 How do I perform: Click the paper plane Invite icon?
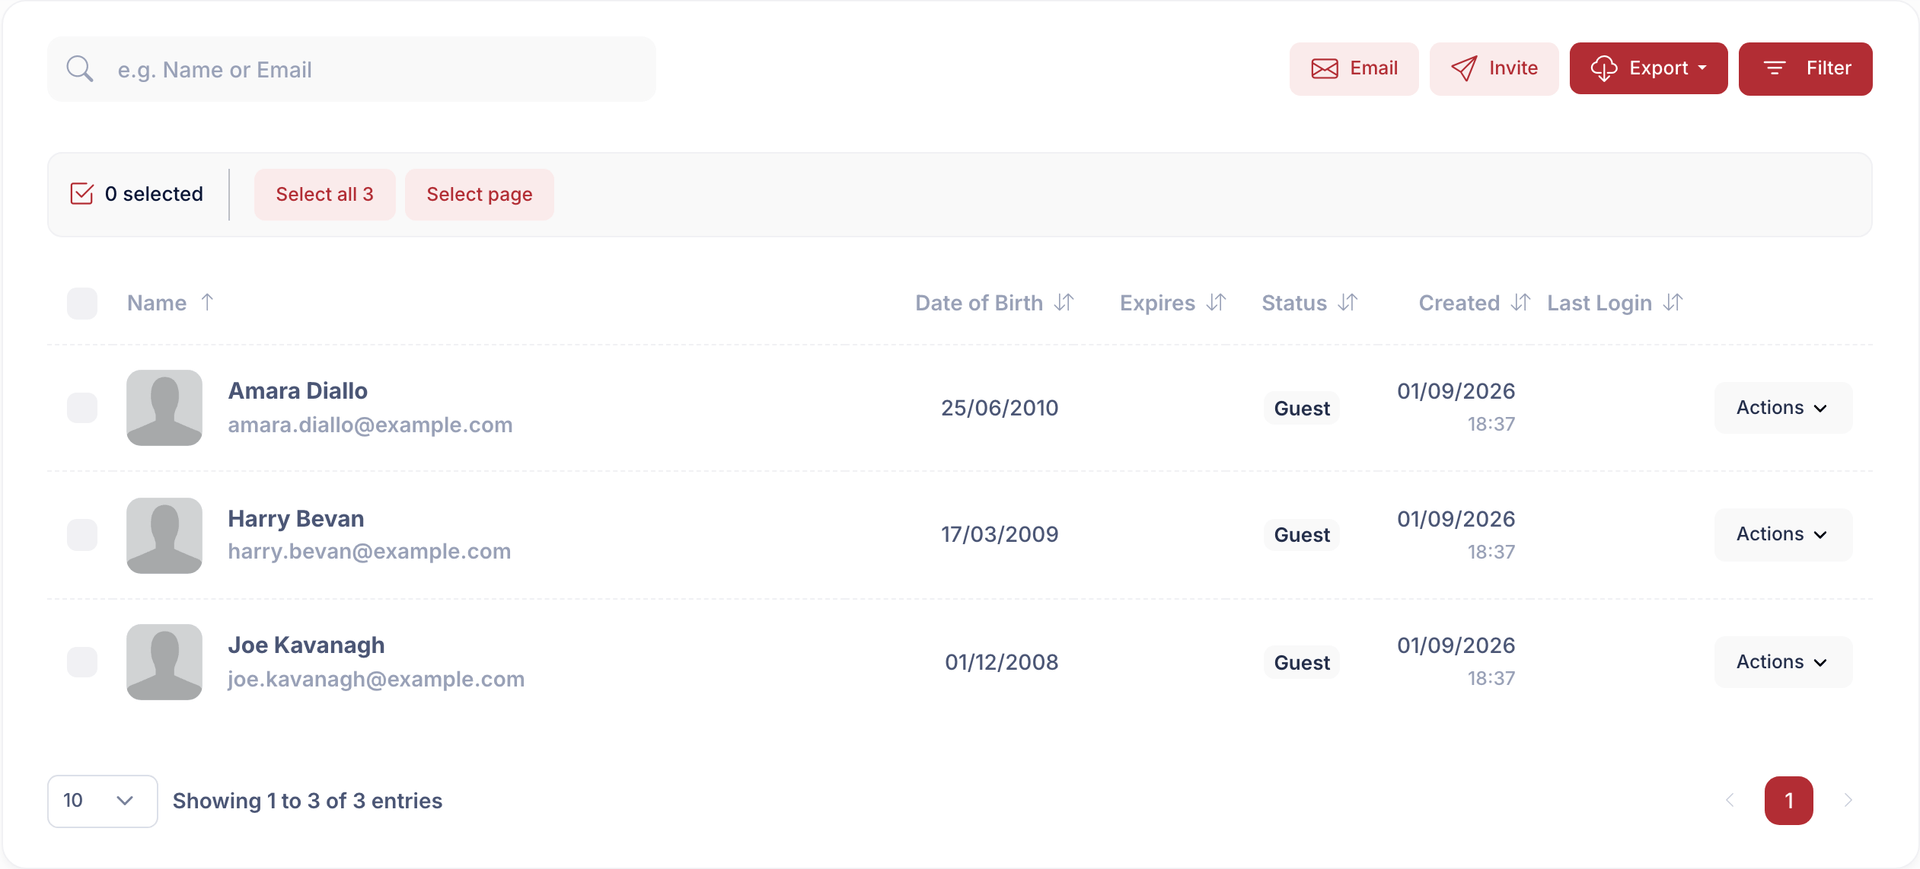click(1464, 68)
